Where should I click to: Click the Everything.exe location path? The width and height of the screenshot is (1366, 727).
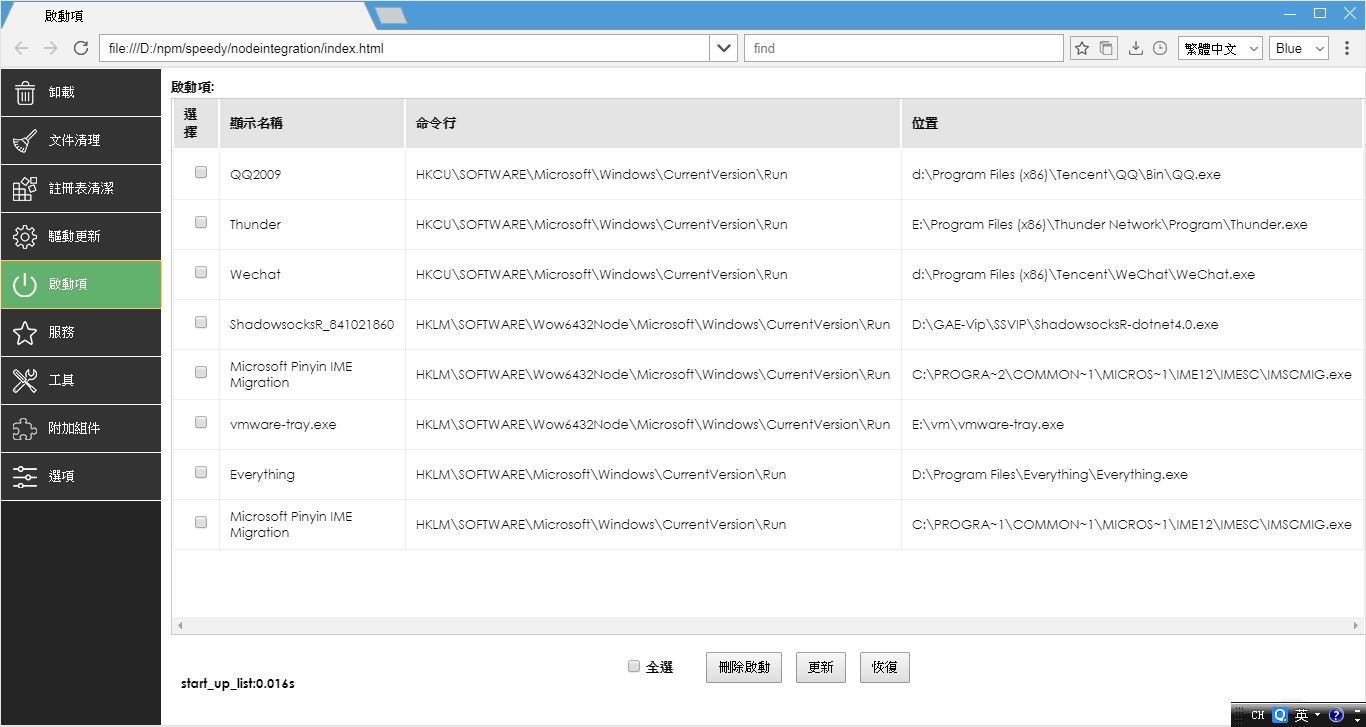pyautogui.click(x=1050, y=474)
